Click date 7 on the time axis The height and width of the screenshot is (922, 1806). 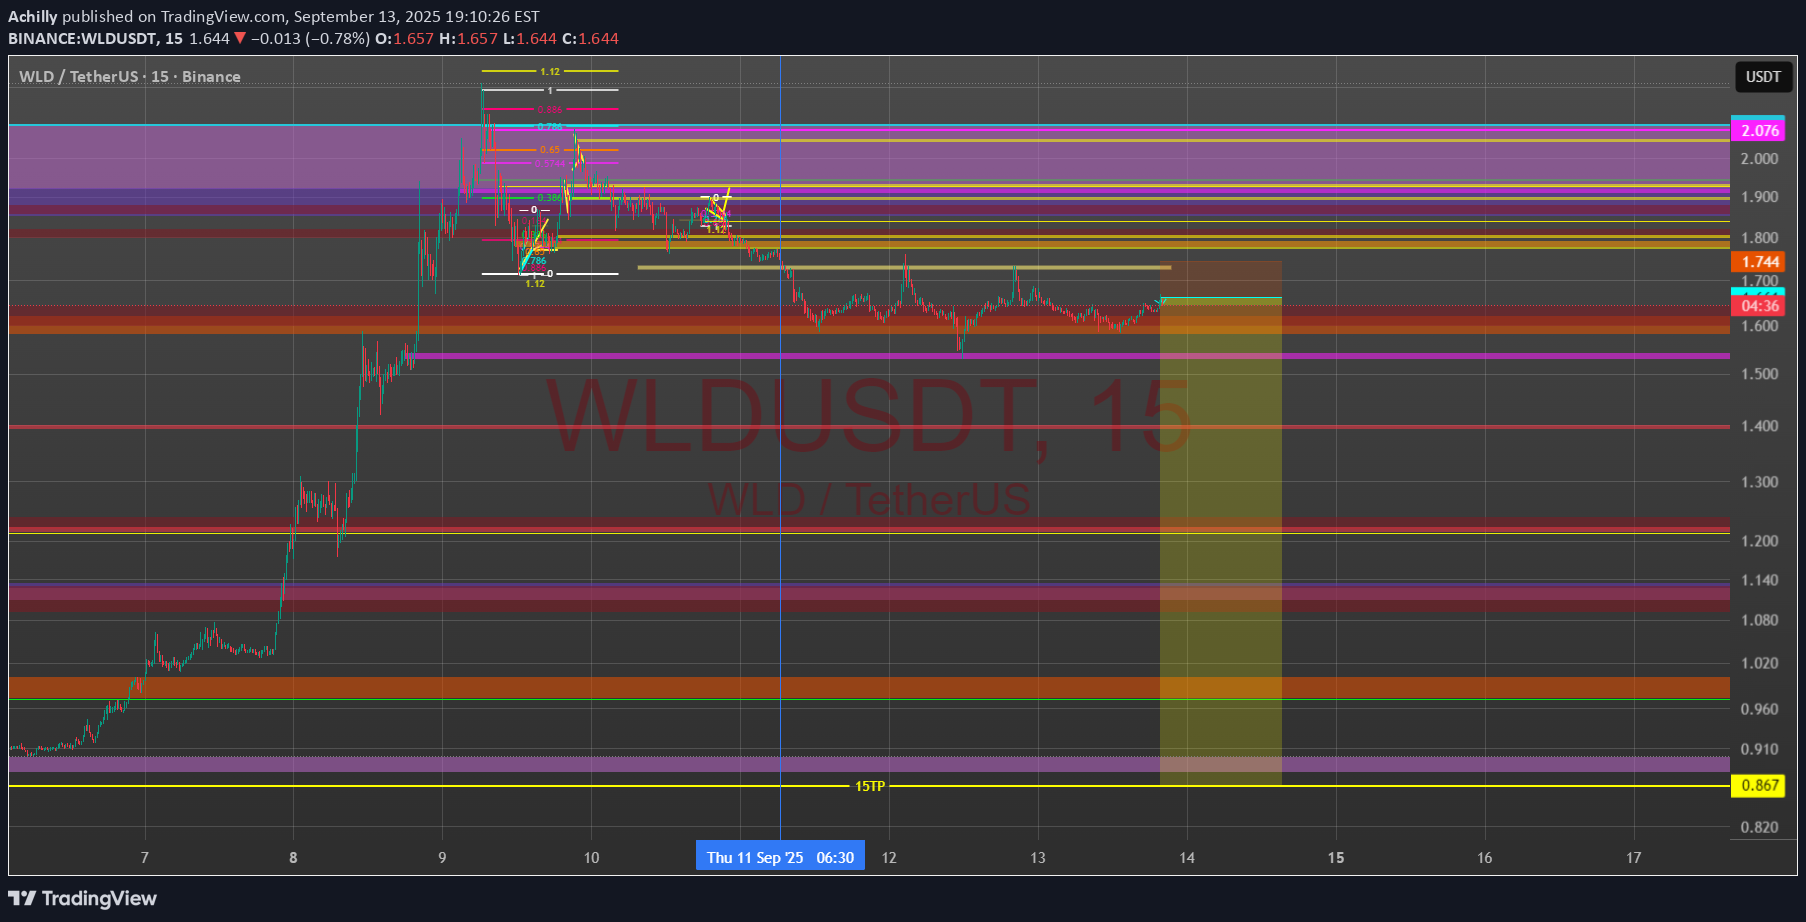[145, 858]
